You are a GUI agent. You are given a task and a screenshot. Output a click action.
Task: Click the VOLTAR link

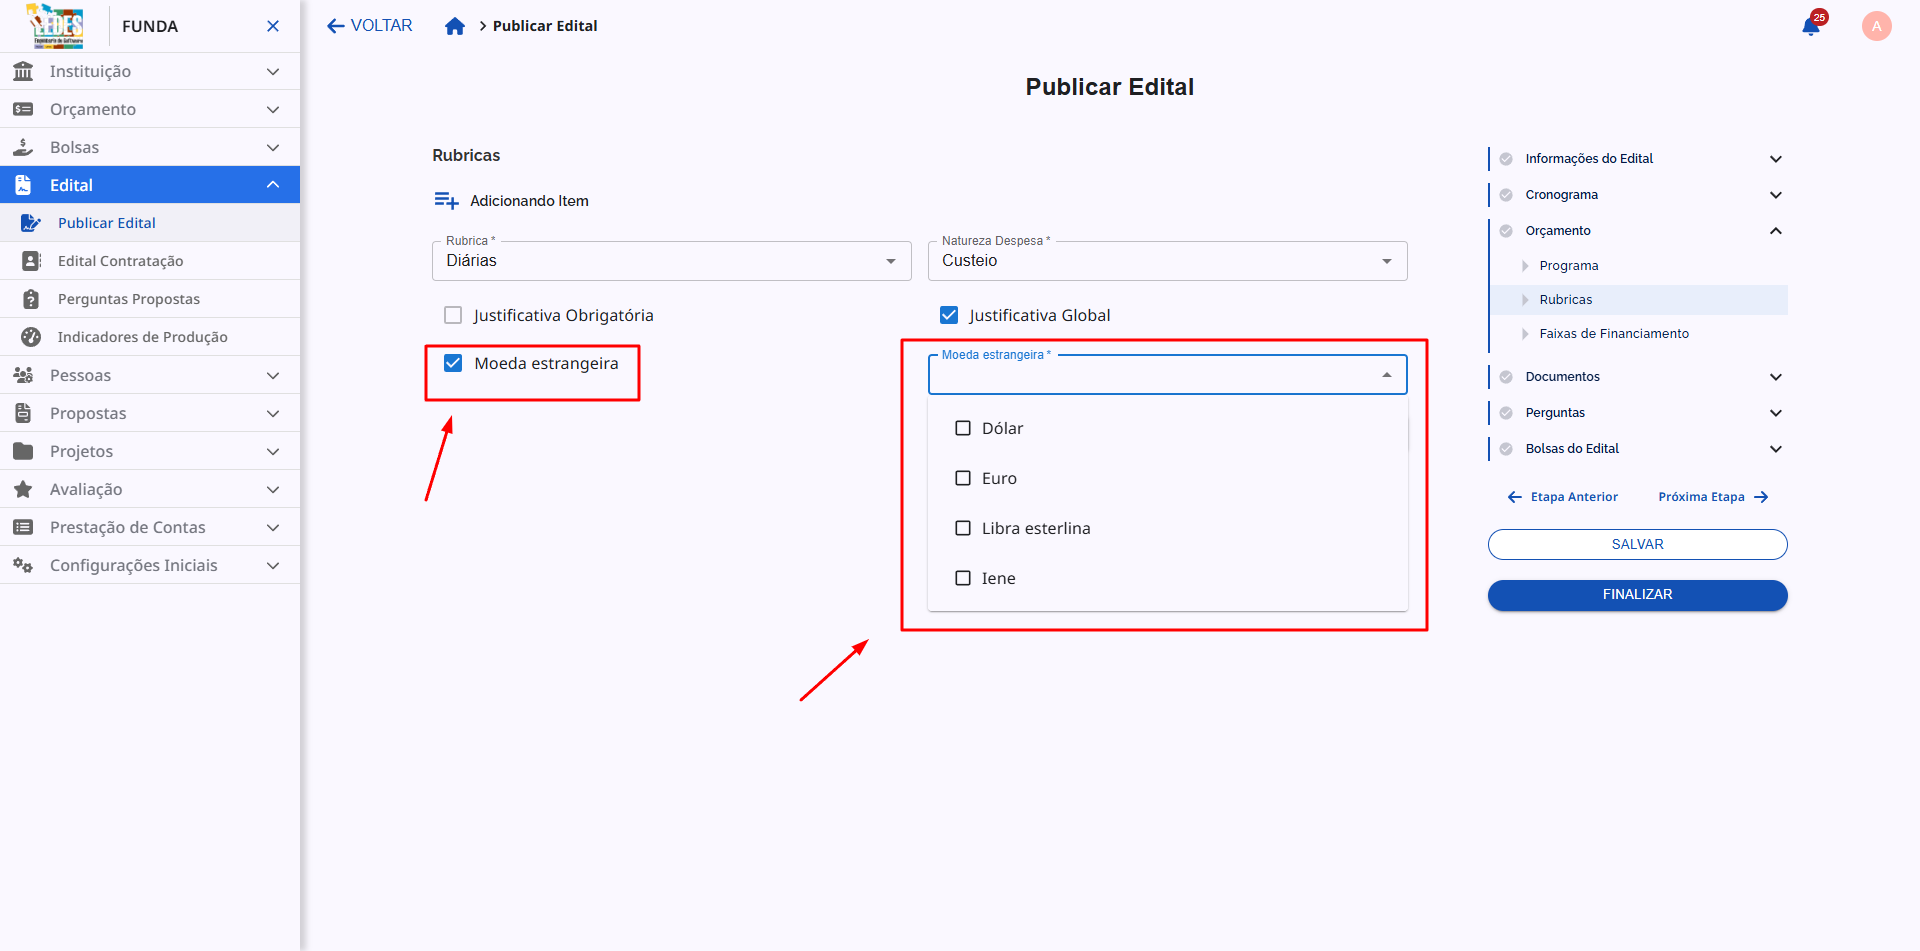point(369,25)
